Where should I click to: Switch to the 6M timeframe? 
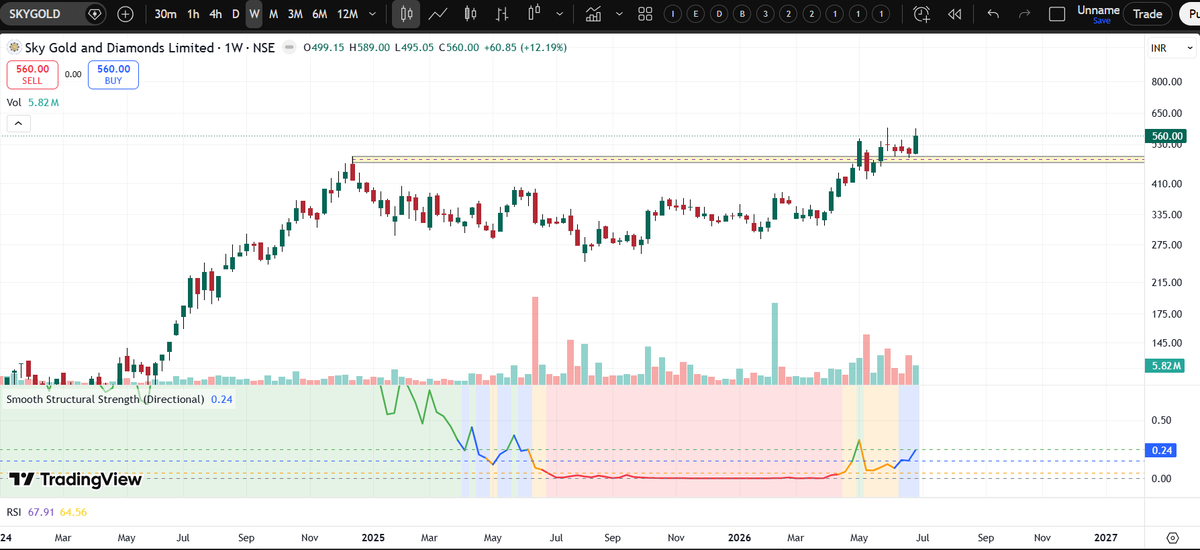coord(319,14)
